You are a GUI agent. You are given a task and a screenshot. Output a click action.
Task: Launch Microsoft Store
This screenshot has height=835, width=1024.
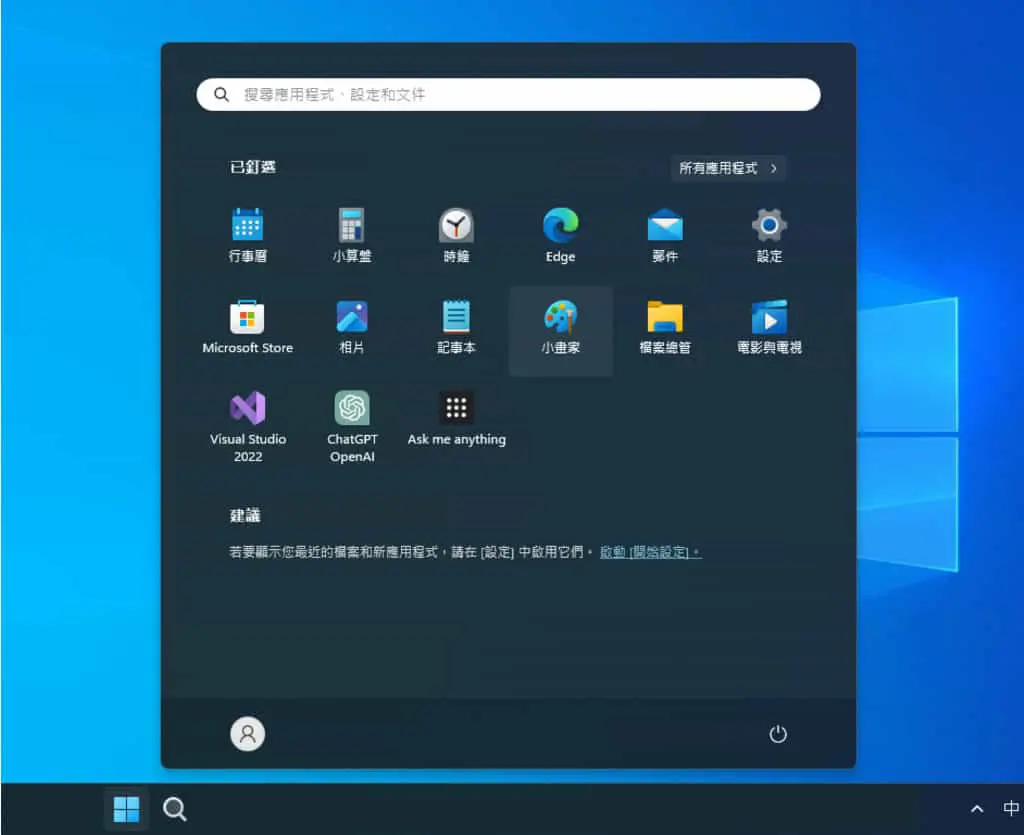(x=248, y=327)
